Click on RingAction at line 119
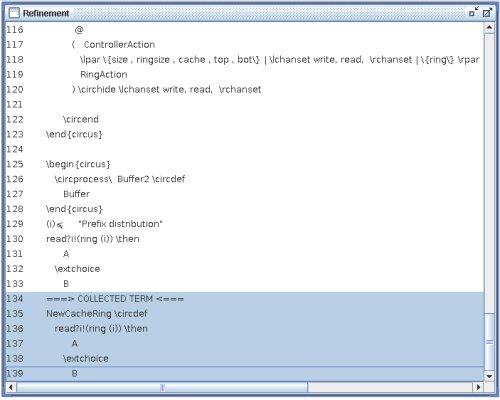This screenshot has height=400, width=500. [x=104, y=75]
